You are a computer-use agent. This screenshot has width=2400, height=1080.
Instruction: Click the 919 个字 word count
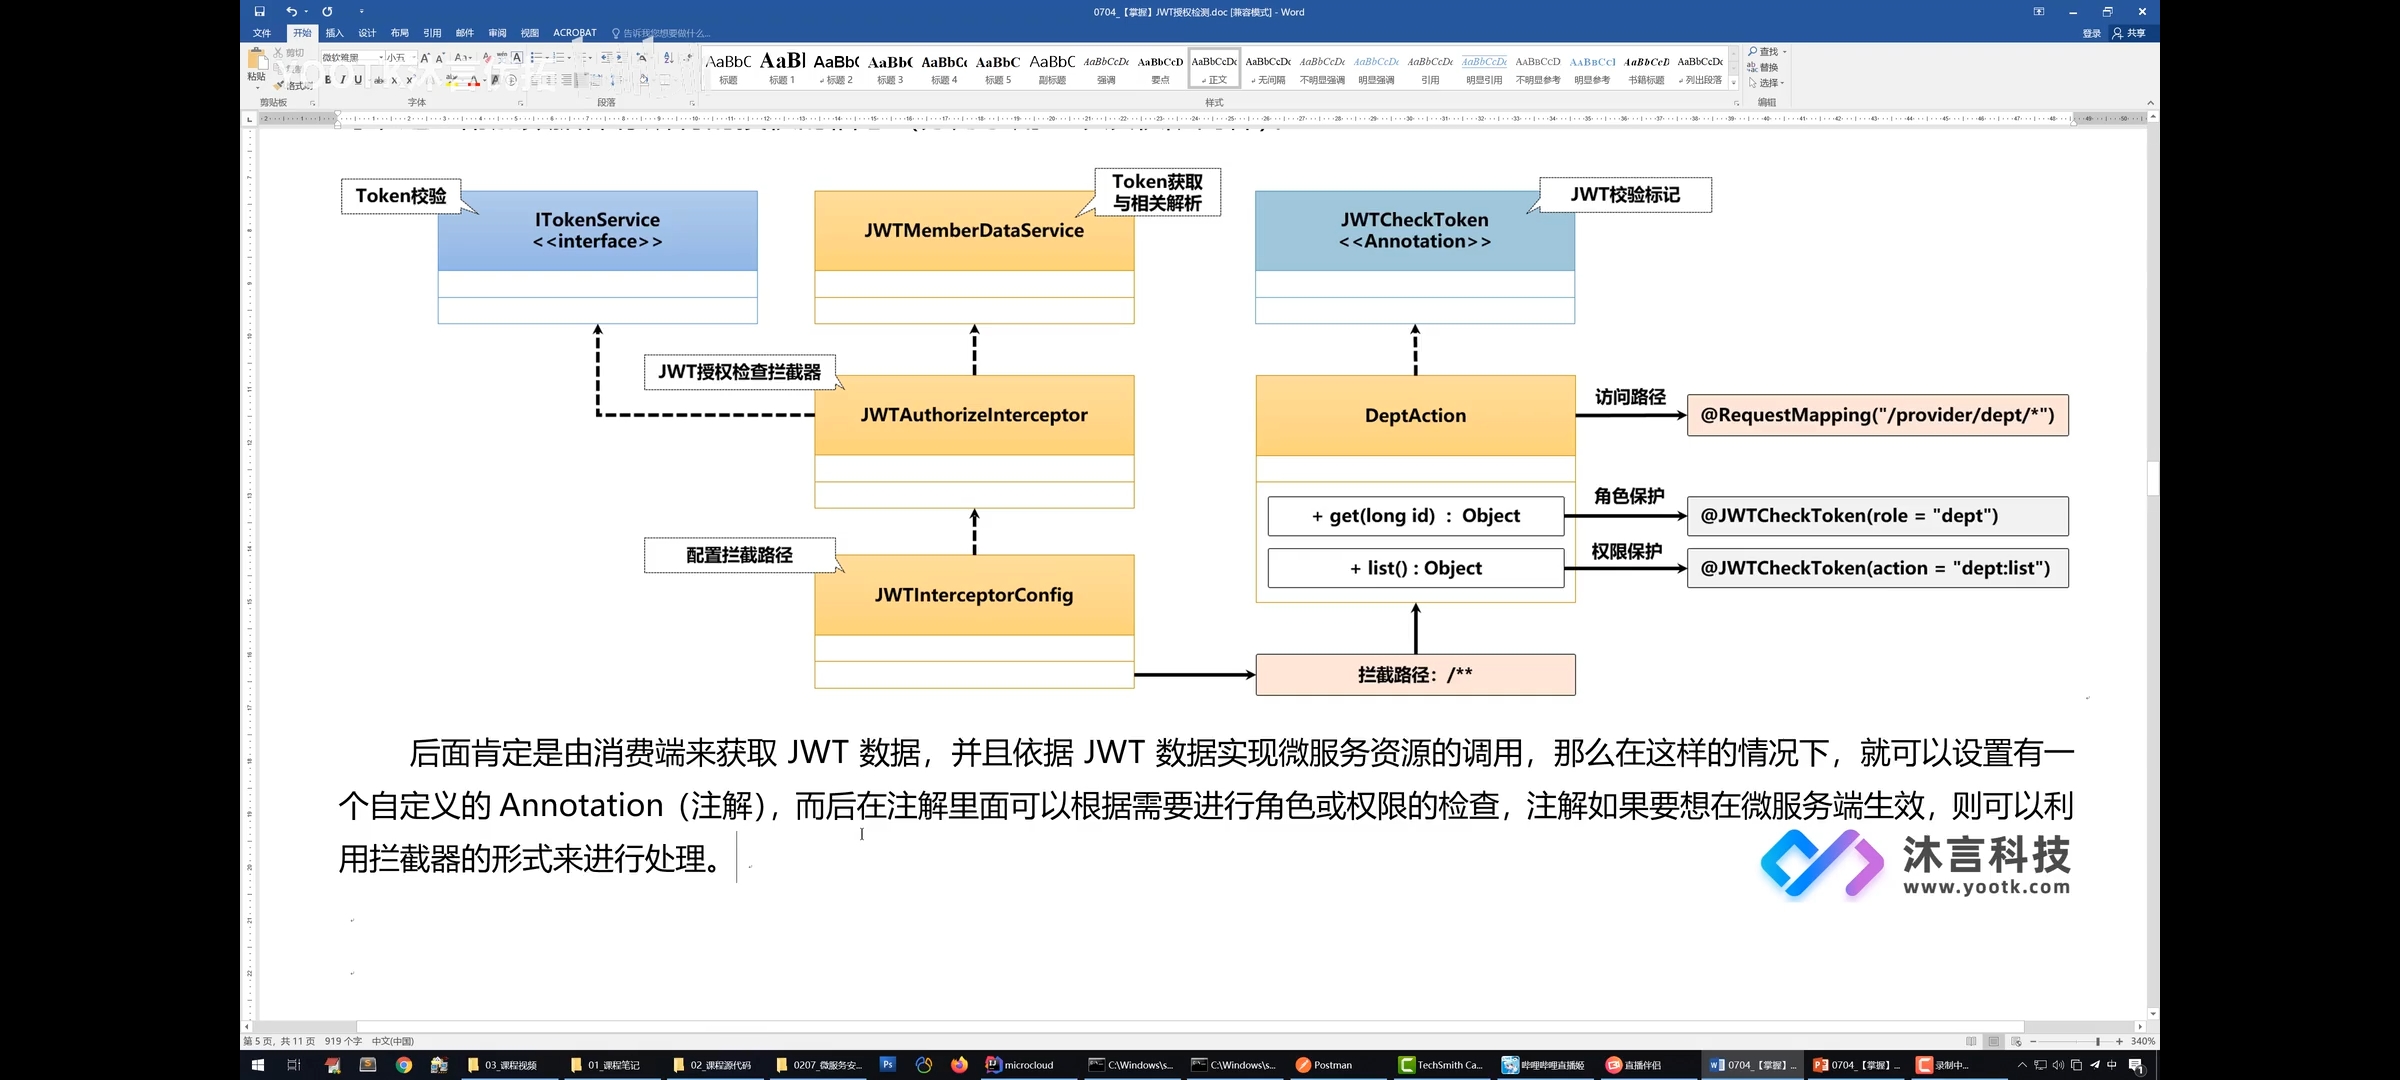[343, 1041]
